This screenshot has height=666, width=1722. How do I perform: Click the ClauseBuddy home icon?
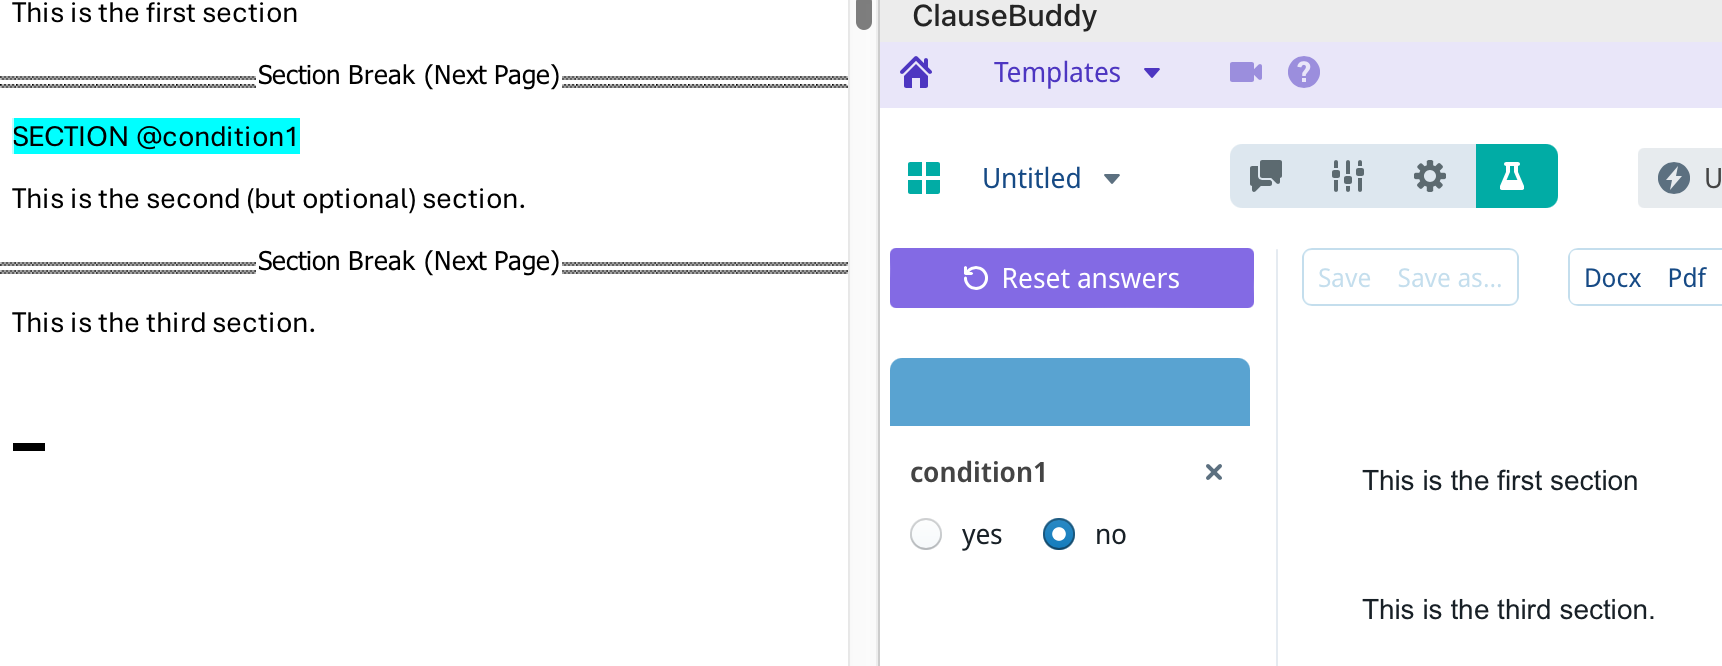coord(916,73)
